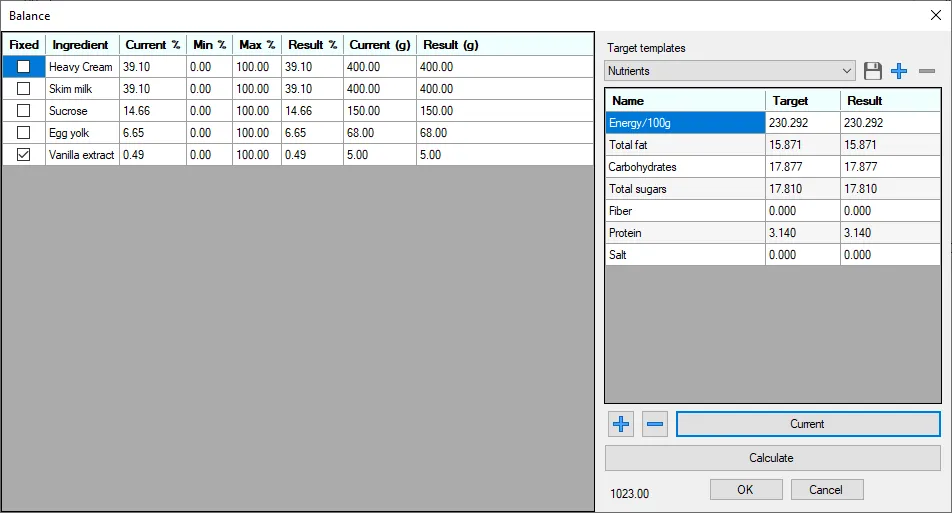The image size is (952, 513).
Task: Click Sucrose current grams 150.00
Action: pos(379,110)
